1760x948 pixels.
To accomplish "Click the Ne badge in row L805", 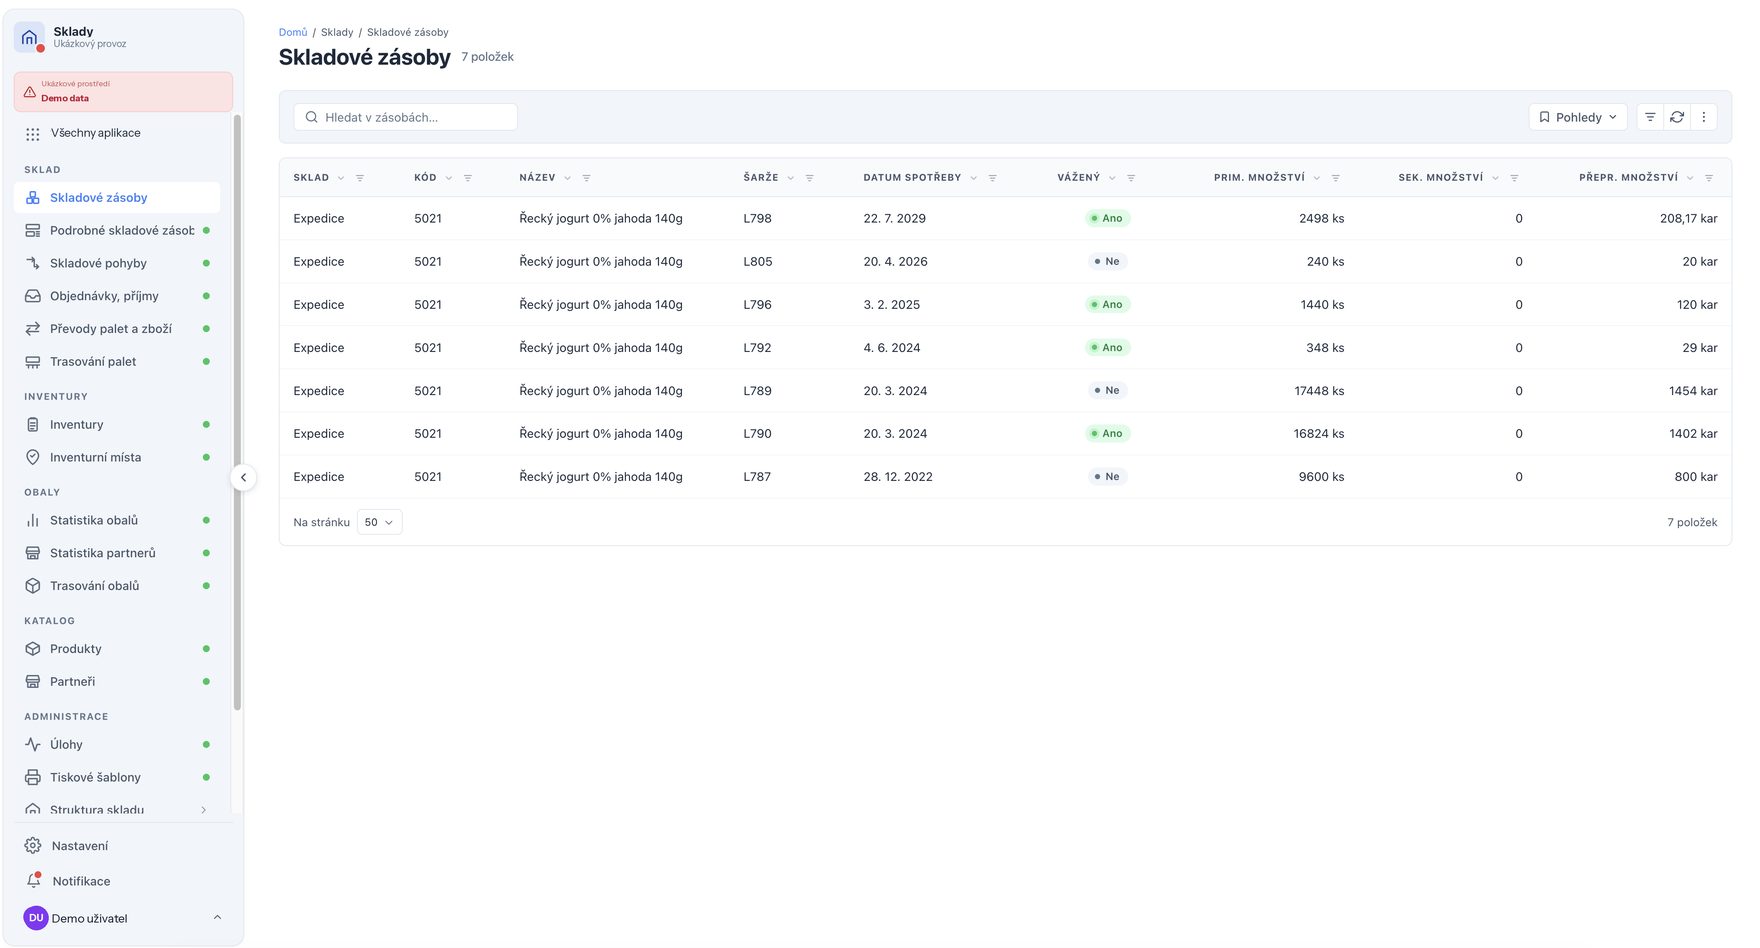I will pyautogui.click(x=1106, y=261).
